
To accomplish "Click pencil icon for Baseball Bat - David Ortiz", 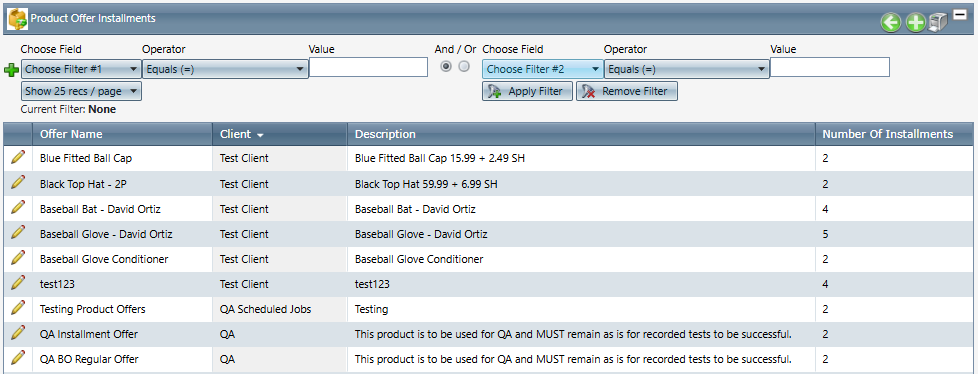I will pos(18,208).
